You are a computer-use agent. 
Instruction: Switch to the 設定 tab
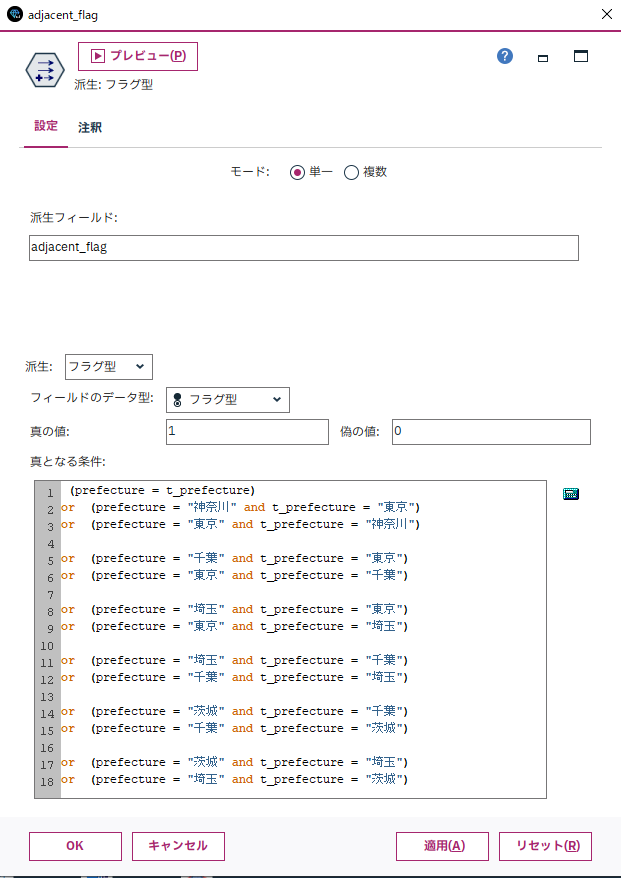click(45, 126)
